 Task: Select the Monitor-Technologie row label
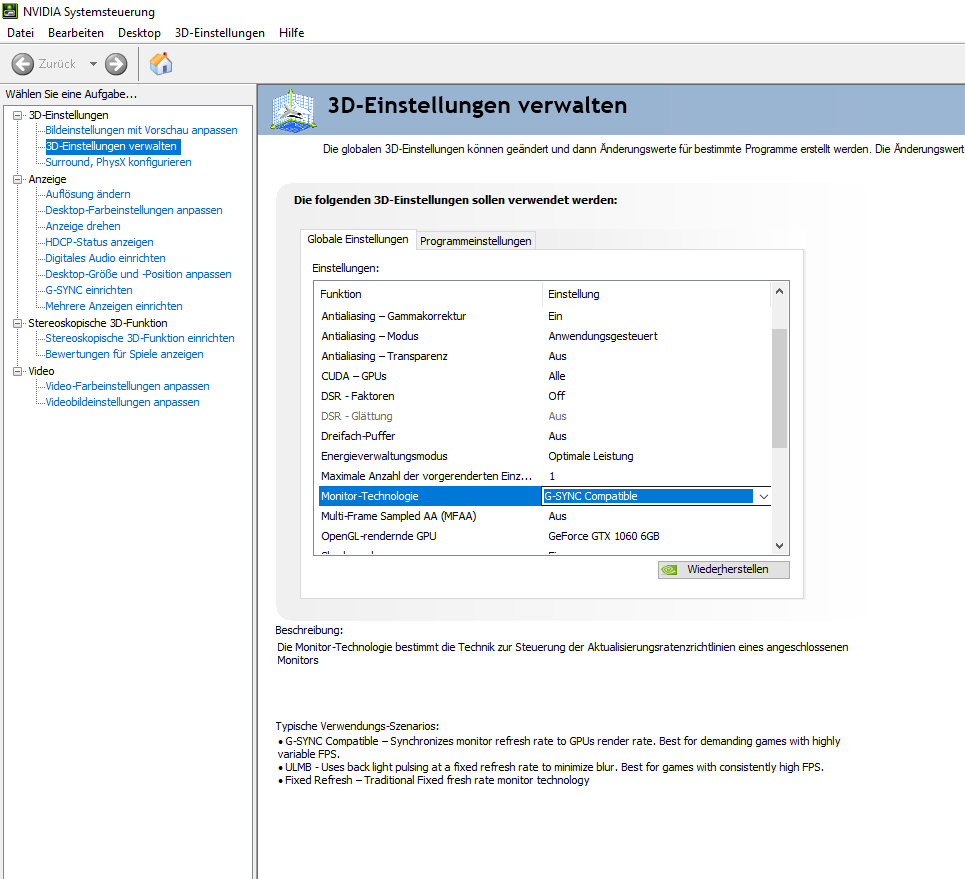370,496
